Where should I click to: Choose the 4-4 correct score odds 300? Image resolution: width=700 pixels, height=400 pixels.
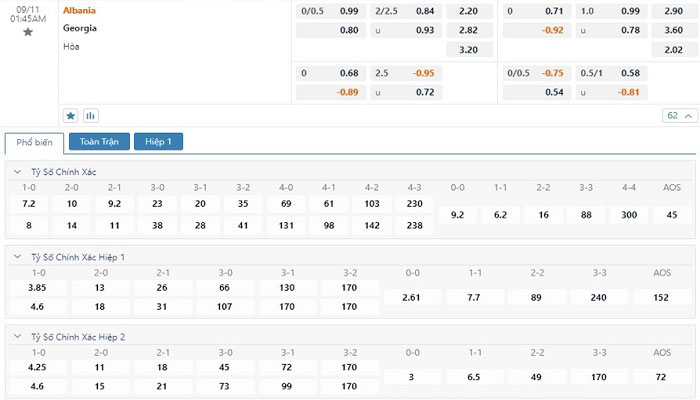[628, 214]
